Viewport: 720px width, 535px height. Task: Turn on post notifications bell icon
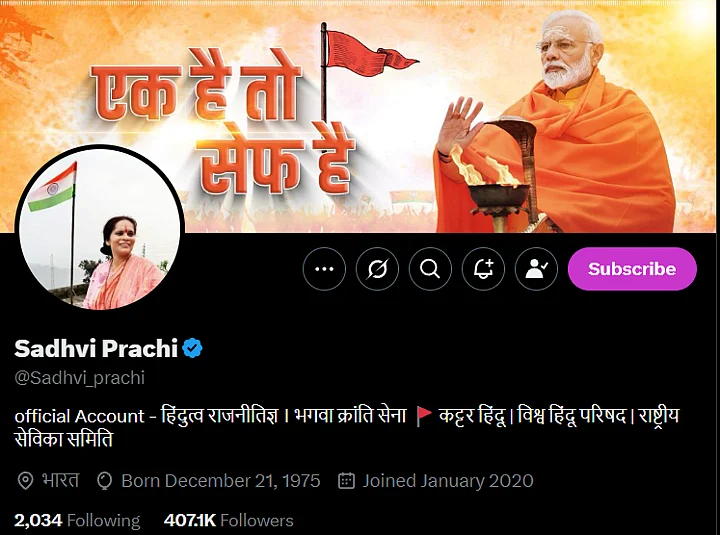coord(483,269)
